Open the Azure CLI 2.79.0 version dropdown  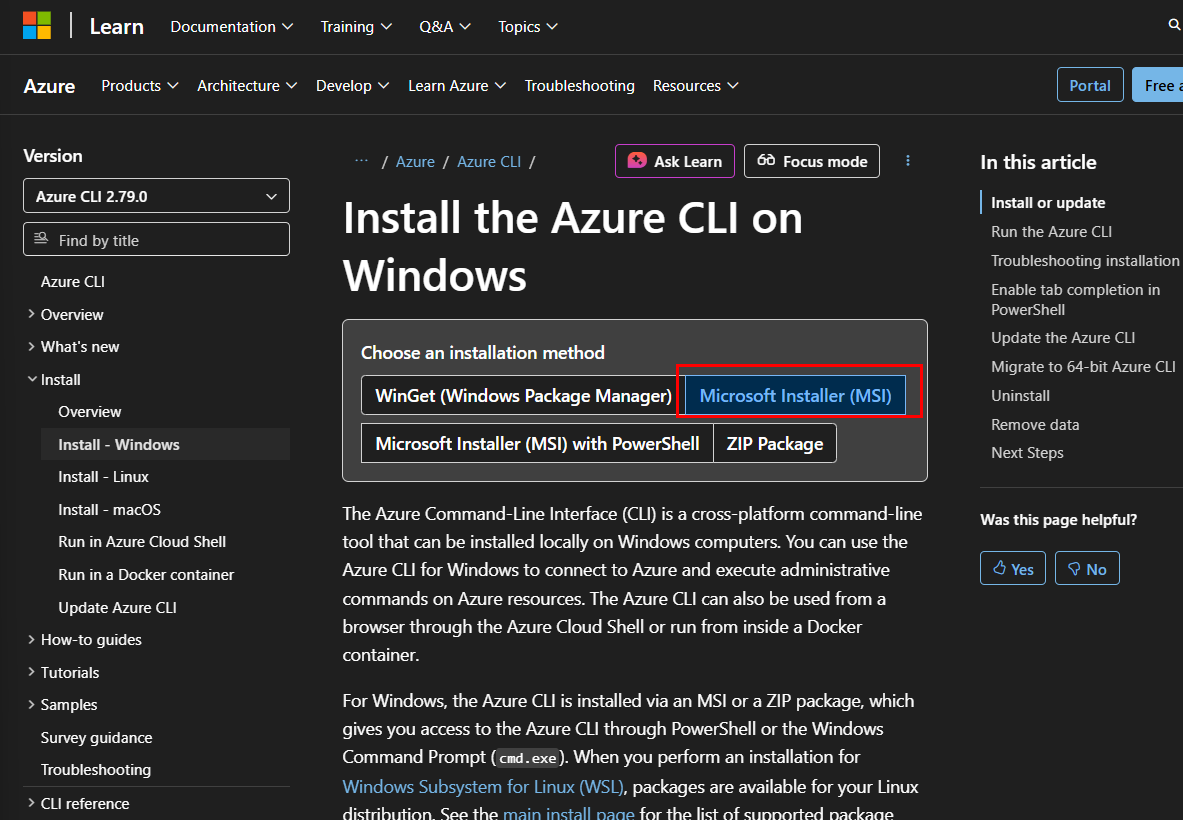(x=156, y=196)
